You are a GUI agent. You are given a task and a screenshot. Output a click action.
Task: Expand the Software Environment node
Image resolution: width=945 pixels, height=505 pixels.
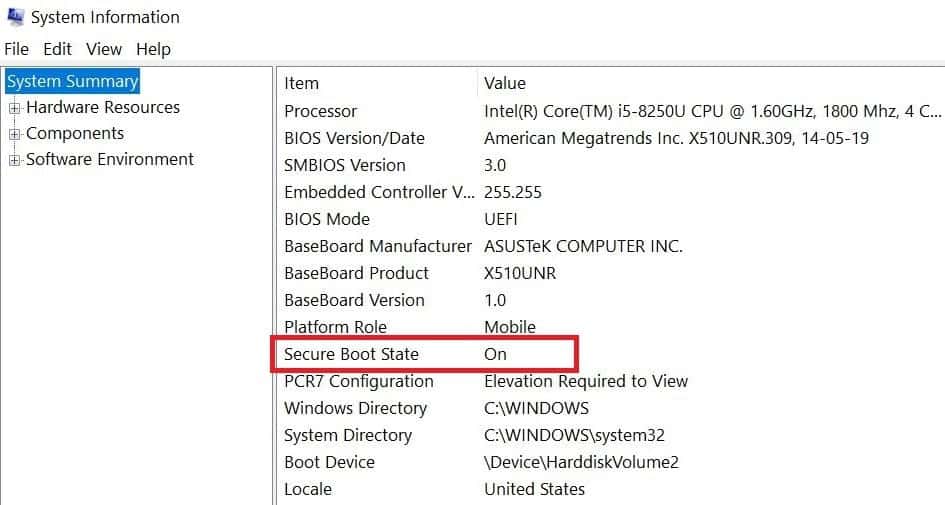pos(15,160)
